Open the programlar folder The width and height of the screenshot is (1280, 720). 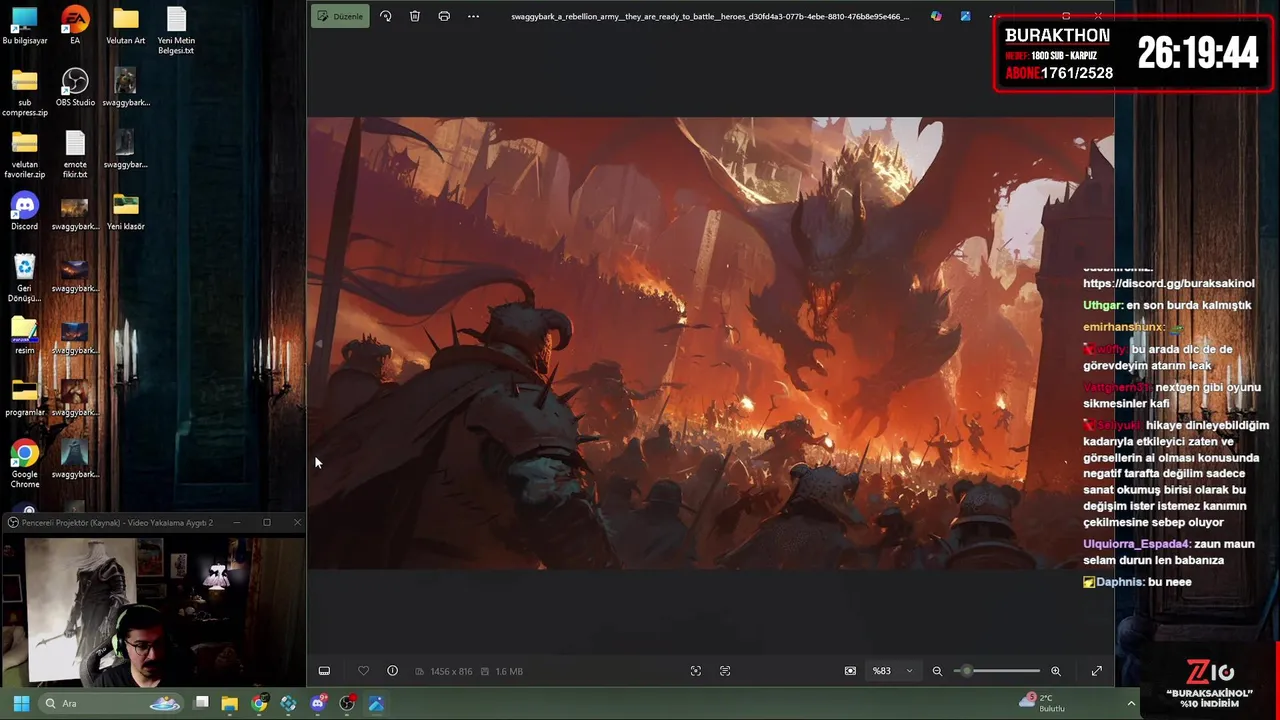25,398
